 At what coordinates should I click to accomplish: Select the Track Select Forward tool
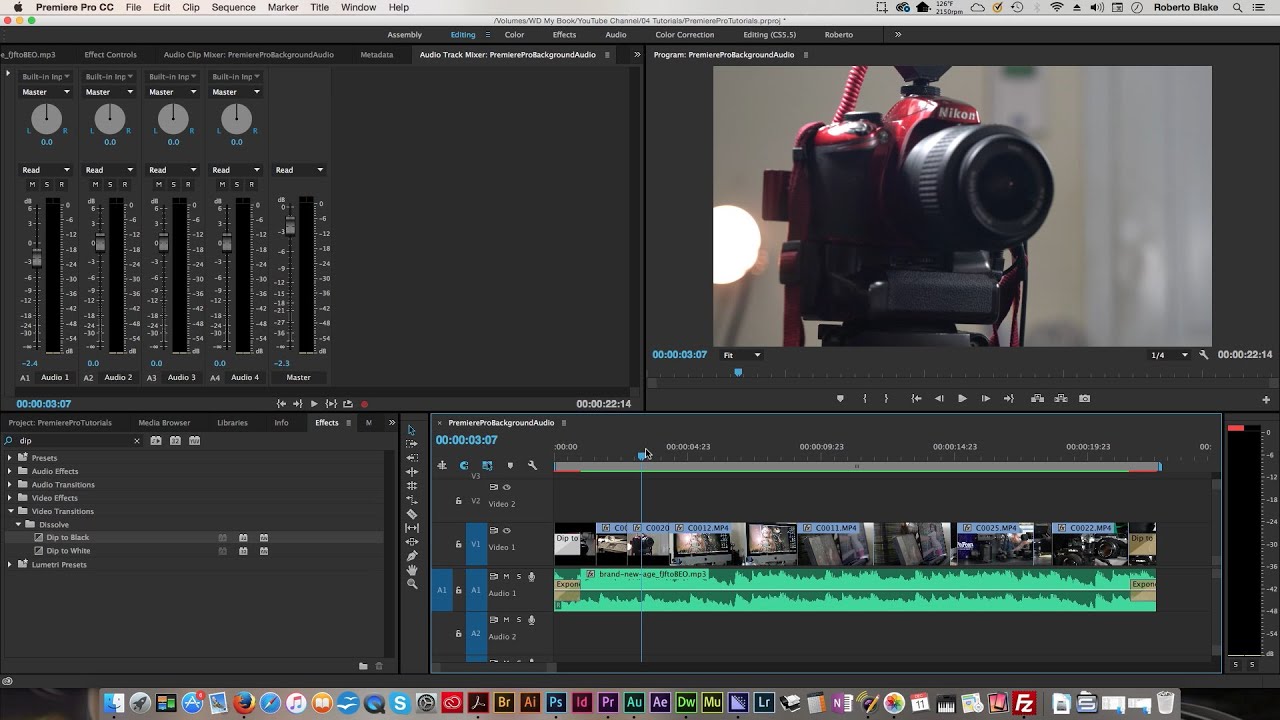tap(412, 444)
